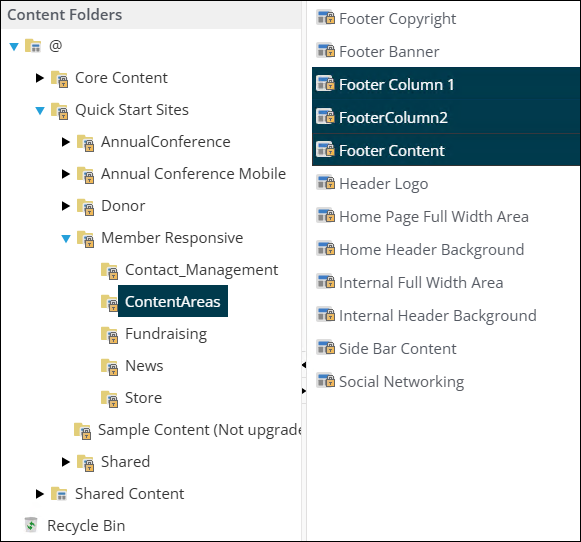The height and width of the screenshot is (542, 581).
Task: Collapse the Member Responsive node
Action: tap(66, 238)
